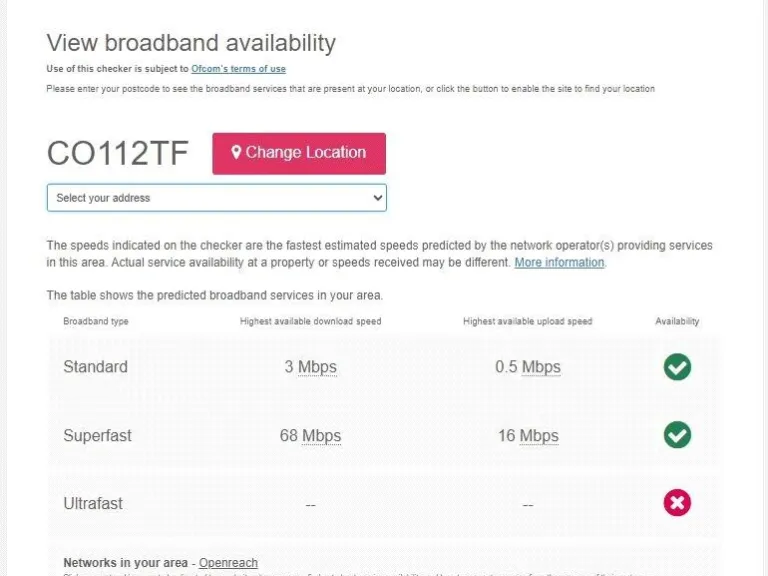Click the green Standard availability checkmark
The image size is (768, 576).
point(677,367)
